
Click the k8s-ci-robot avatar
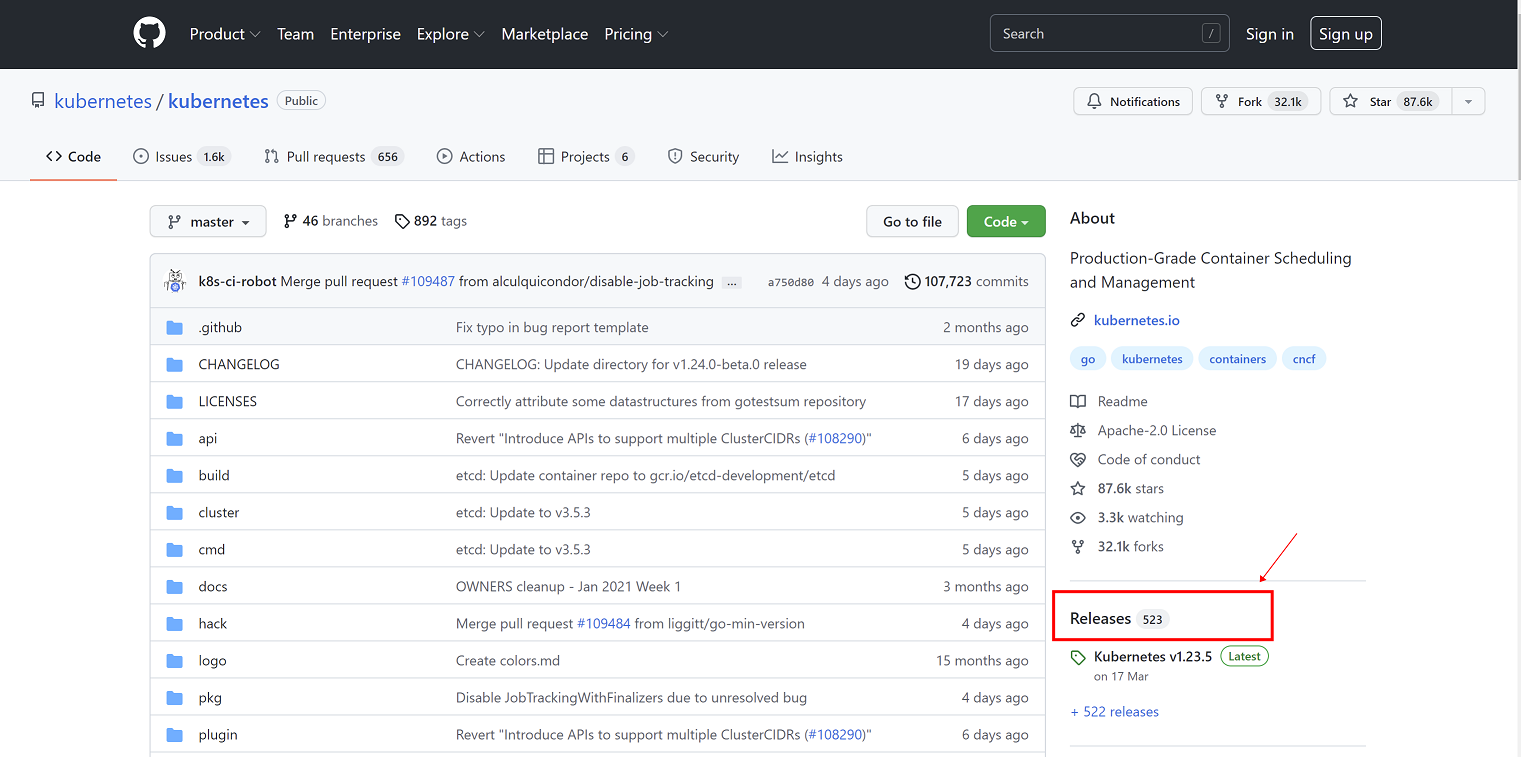(x=175, y=282)
